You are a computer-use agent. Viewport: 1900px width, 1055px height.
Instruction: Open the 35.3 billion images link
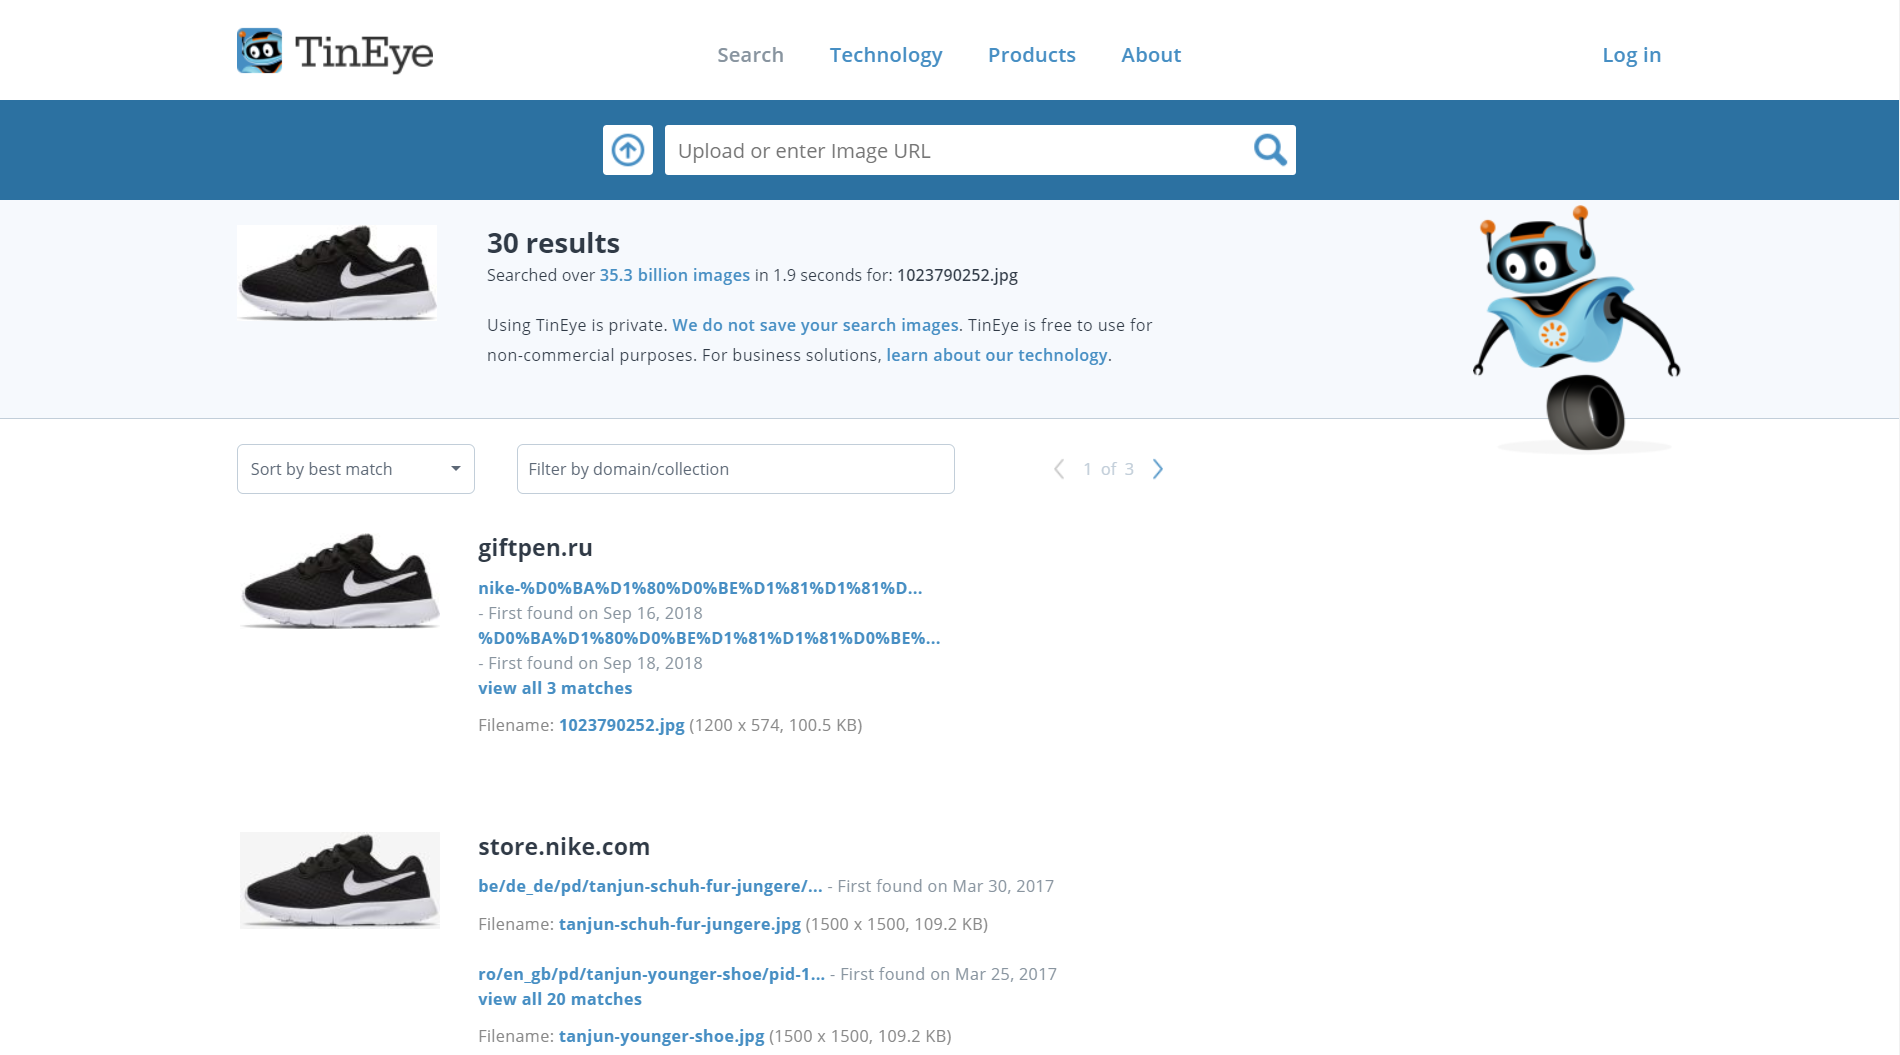pyautogui.click(x=675, y=275)
